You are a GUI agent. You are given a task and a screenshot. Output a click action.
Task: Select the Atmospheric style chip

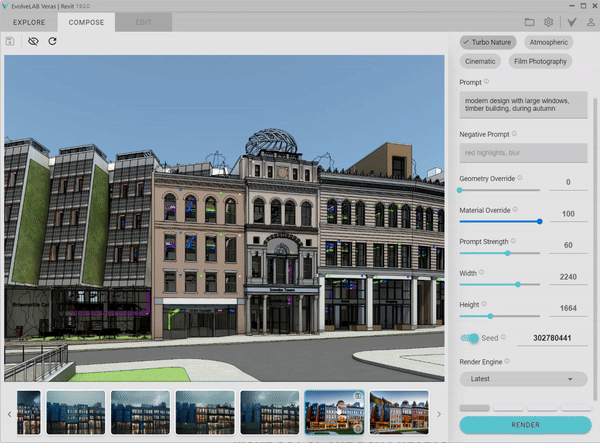point(549,42)
